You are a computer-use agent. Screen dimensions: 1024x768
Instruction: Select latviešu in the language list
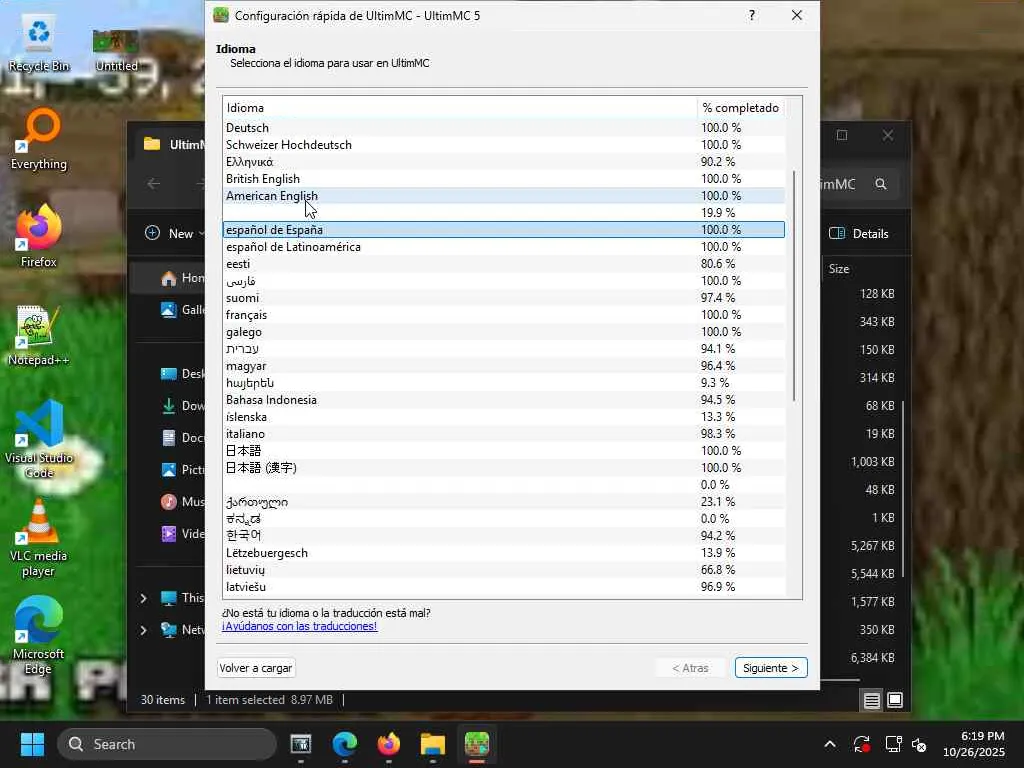pyautogui.click(x=504, y=586)
